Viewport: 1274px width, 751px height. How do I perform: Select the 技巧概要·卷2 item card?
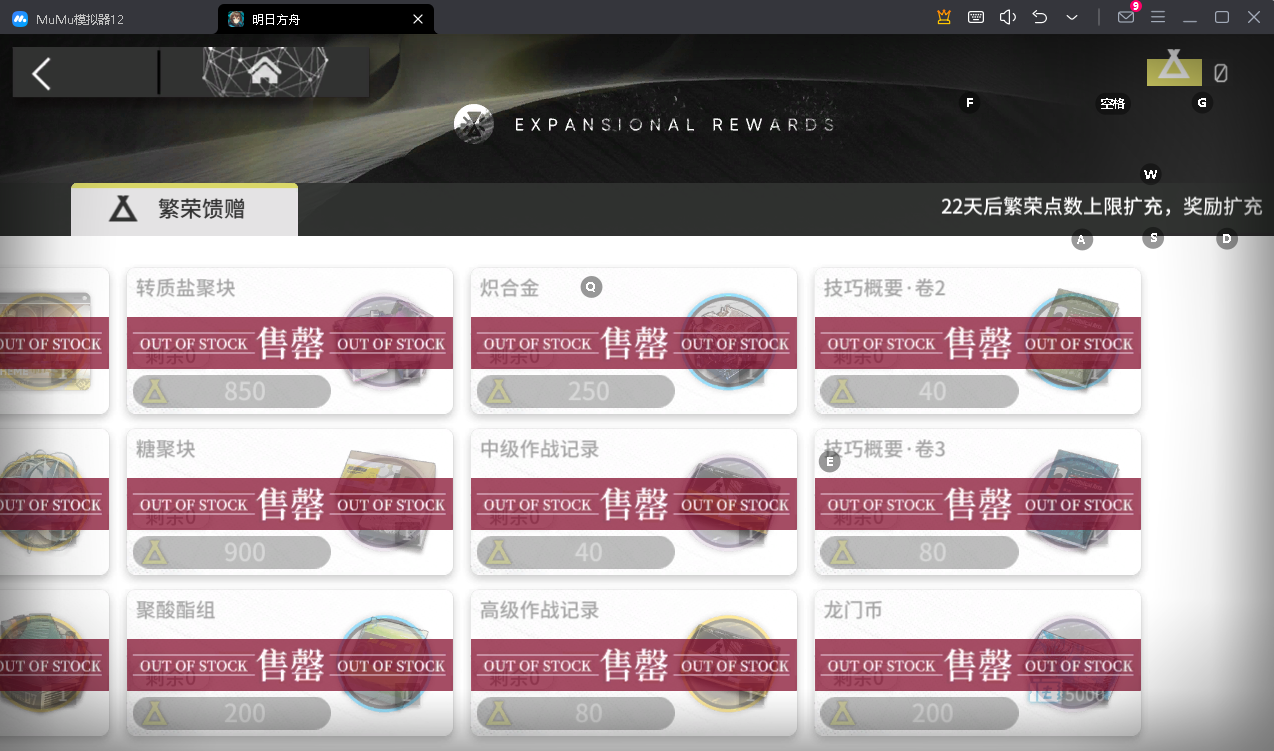click(977, 340)
